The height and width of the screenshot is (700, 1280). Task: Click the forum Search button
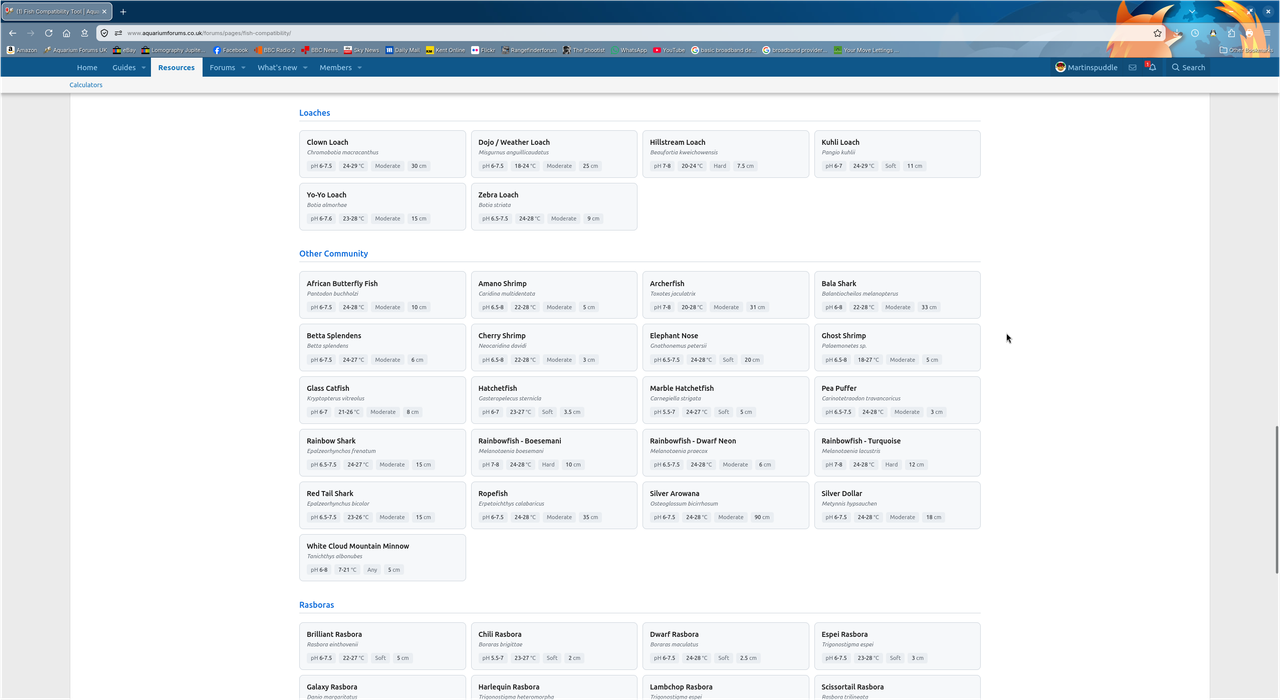click(x=1188, y=67)
